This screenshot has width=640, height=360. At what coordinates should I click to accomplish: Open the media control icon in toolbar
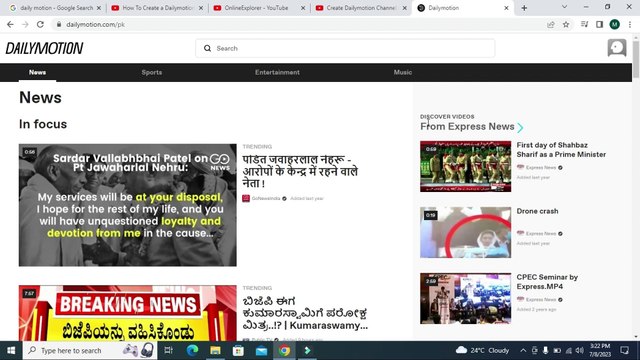click(584, 24)
